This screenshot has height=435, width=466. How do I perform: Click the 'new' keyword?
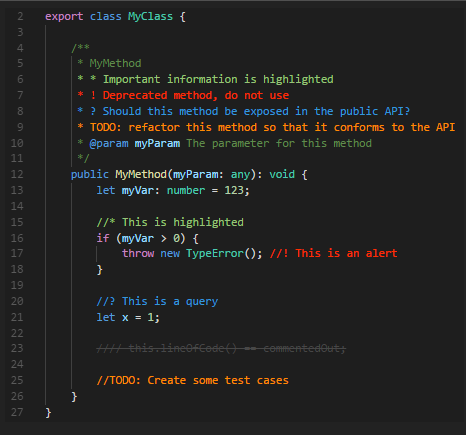tap(170, 254)
